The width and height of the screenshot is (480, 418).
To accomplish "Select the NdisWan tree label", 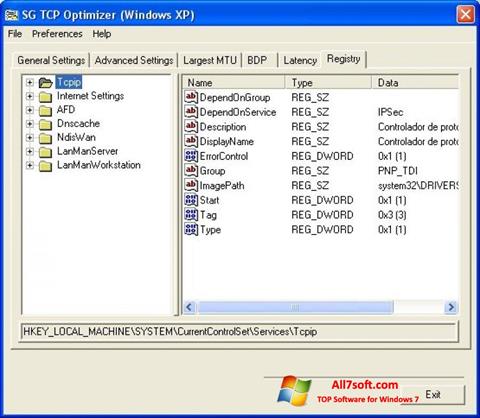I will click(x=76, y=137).
